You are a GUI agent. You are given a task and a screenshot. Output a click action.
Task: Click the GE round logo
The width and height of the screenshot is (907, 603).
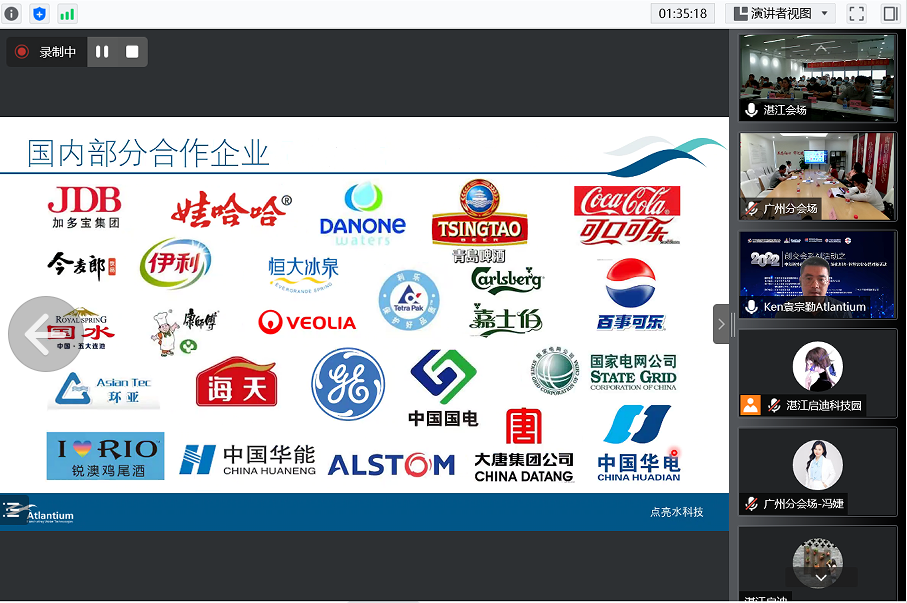(x=348, y=384)
